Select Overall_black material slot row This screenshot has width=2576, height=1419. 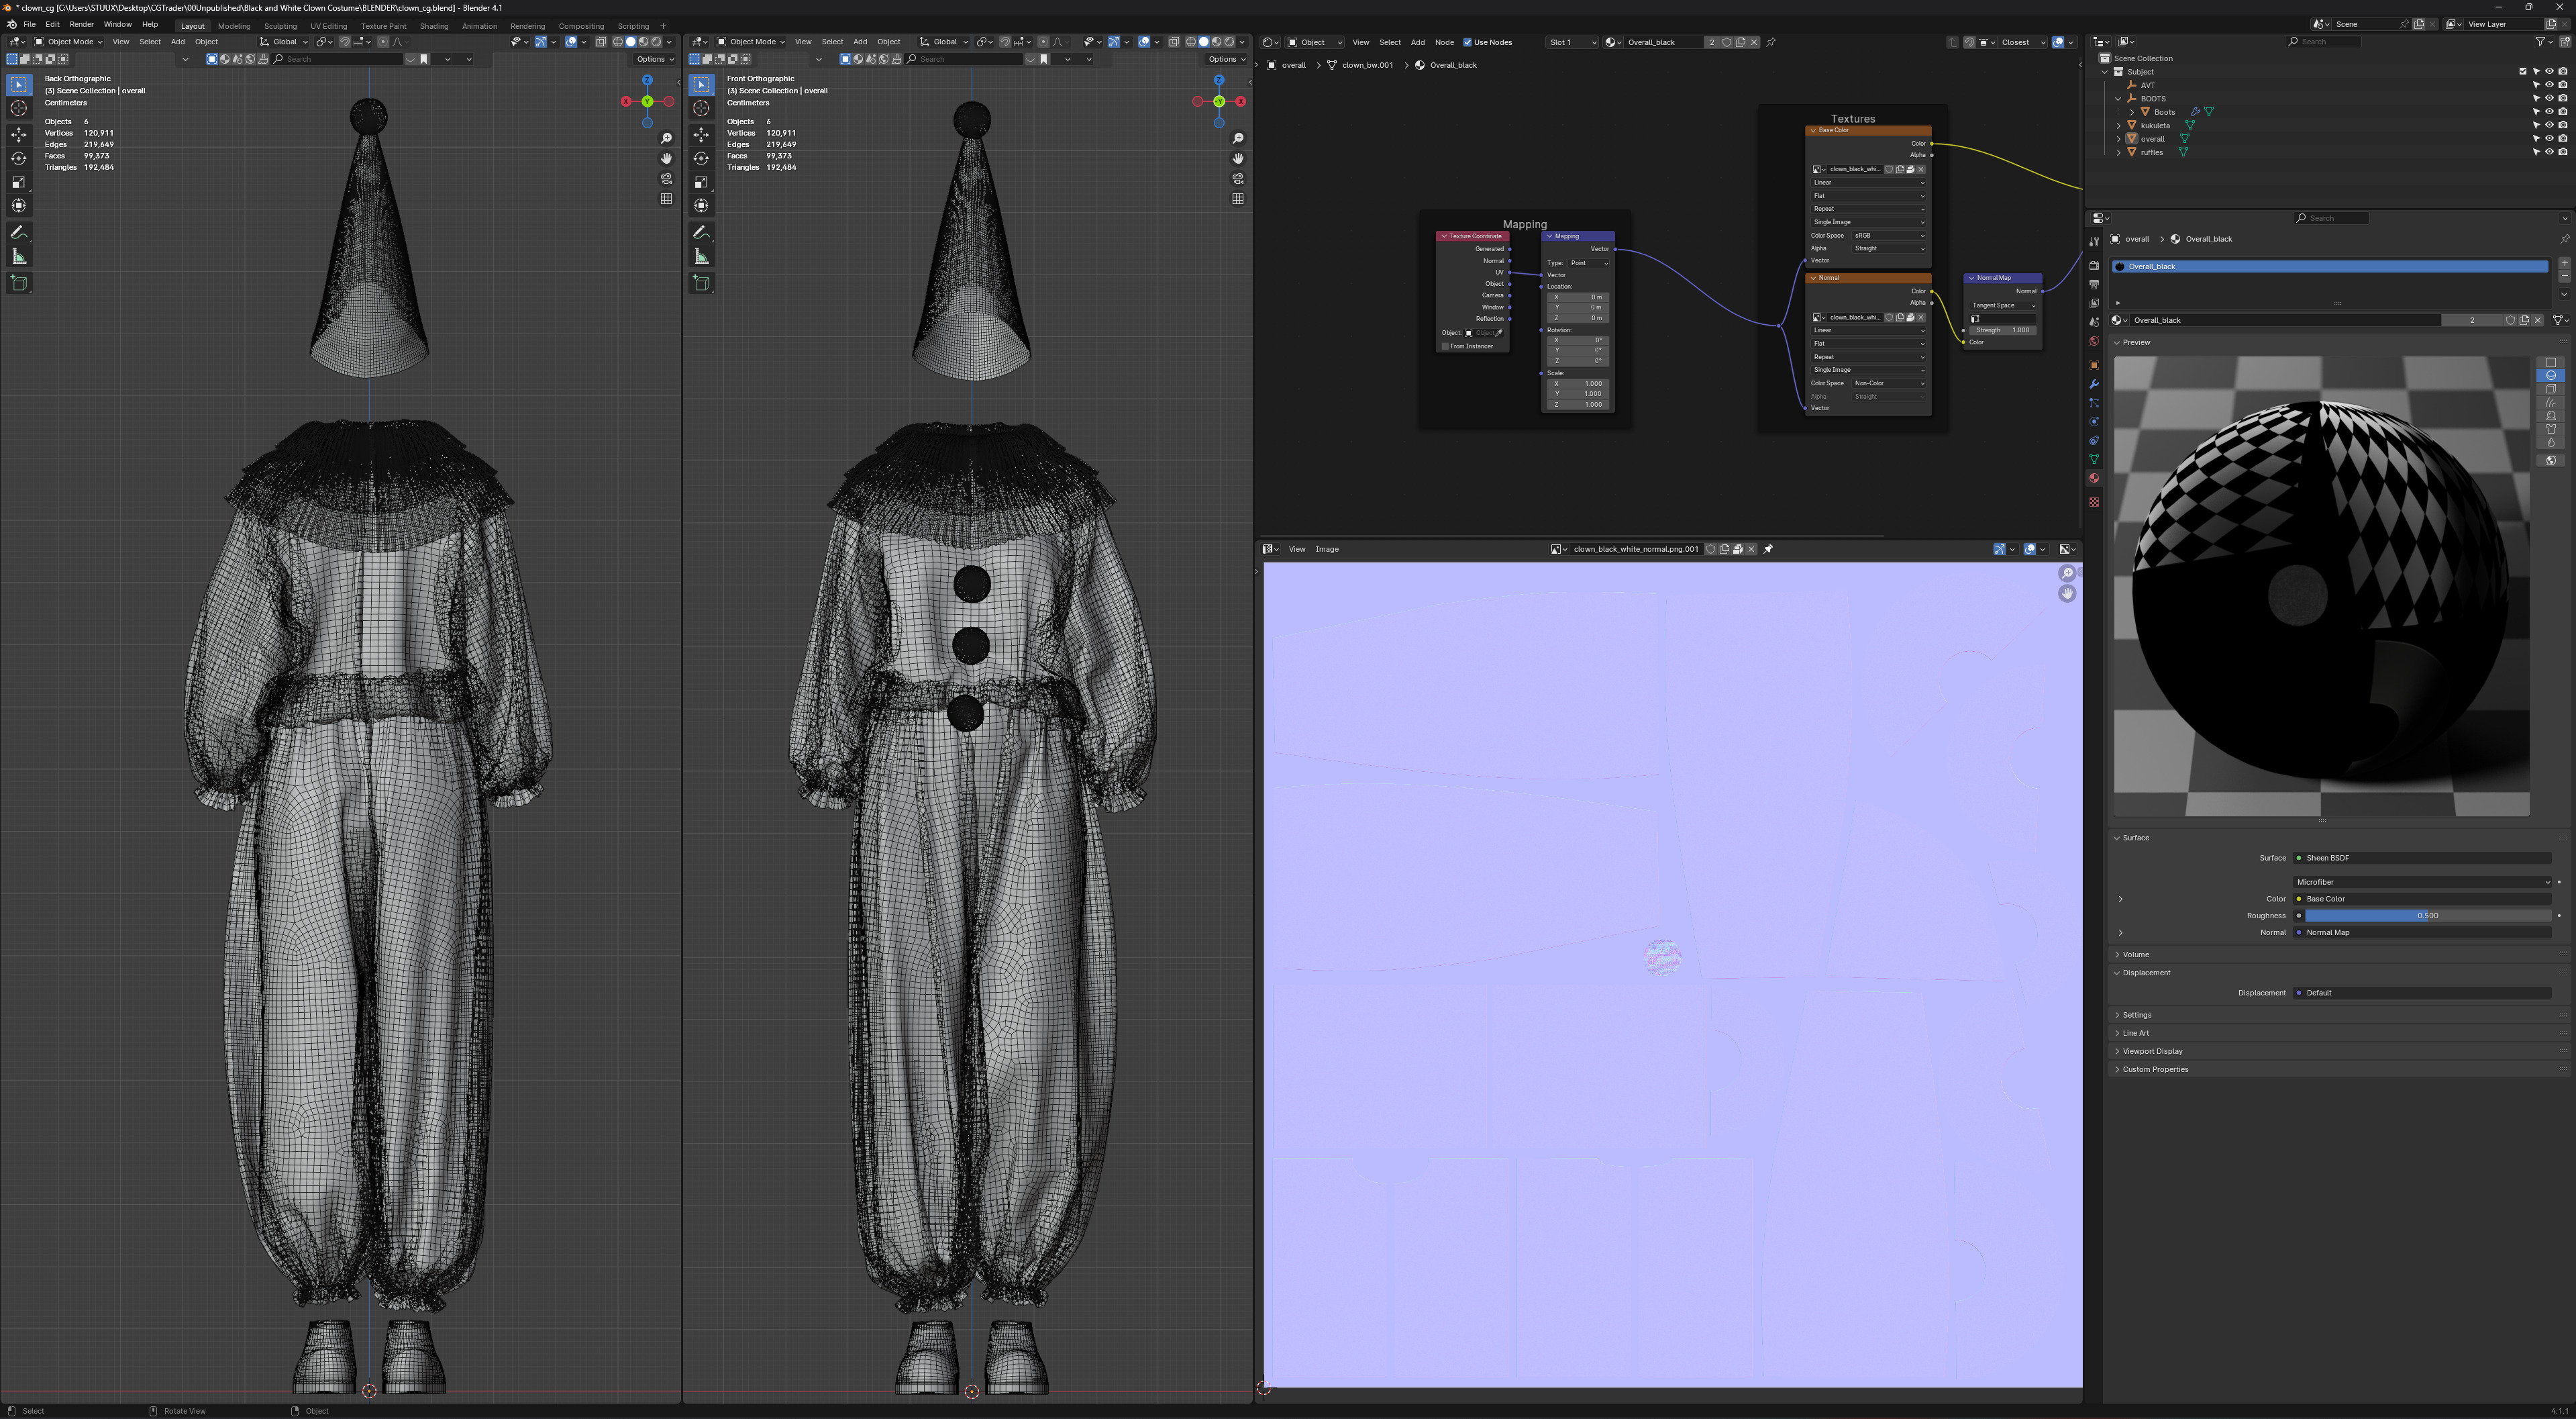coord(2329,267)
